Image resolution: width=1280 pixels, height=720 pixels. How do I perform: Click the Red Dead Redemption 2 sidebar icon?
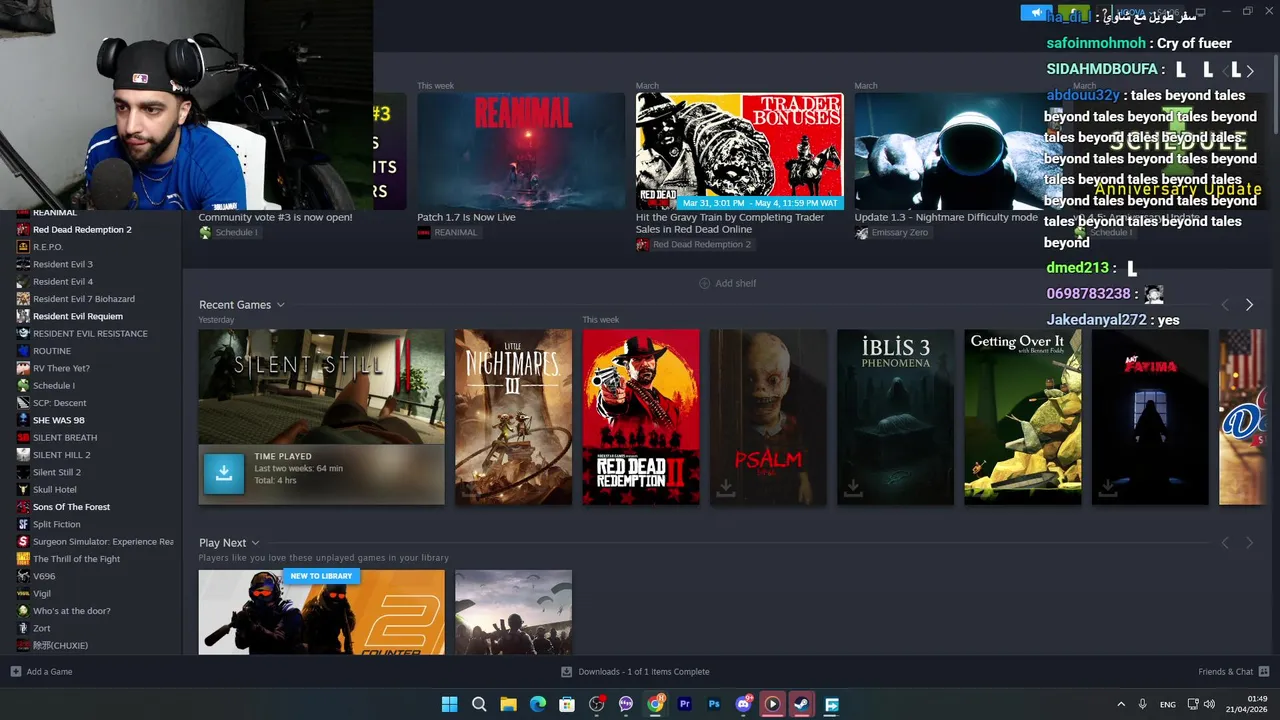click(x=23, y=229)
